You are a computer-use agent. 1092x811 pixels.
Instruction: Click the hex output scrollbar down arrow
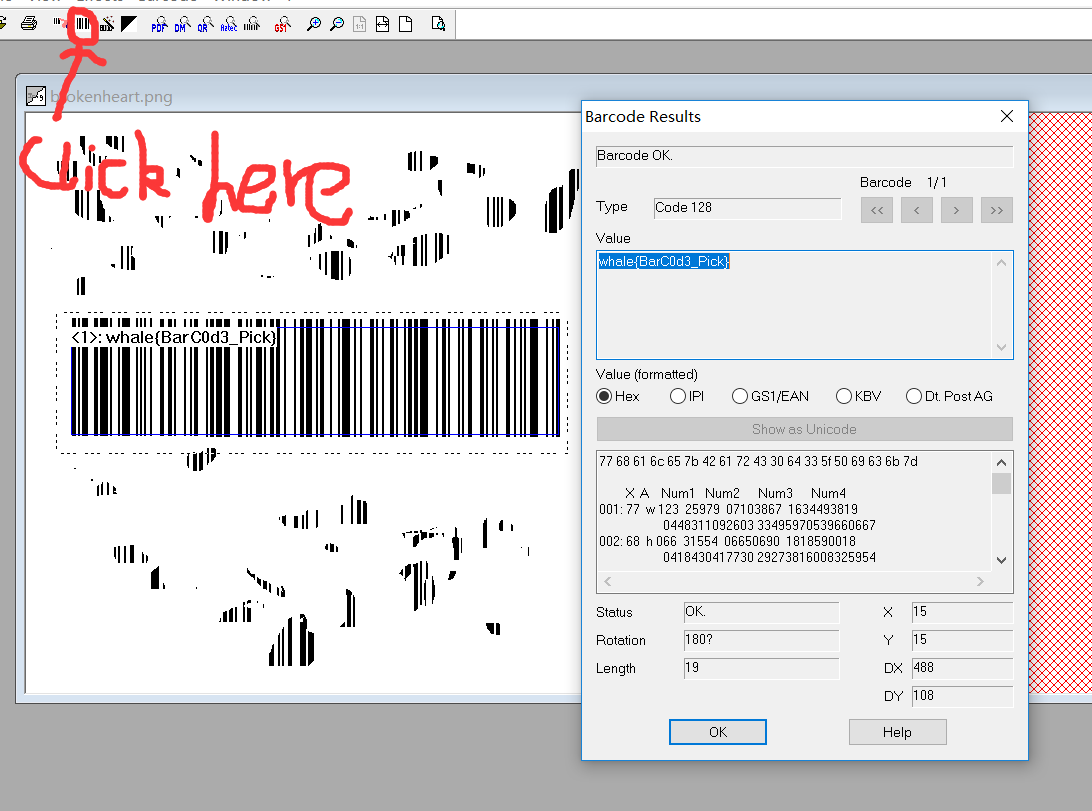1001,560
